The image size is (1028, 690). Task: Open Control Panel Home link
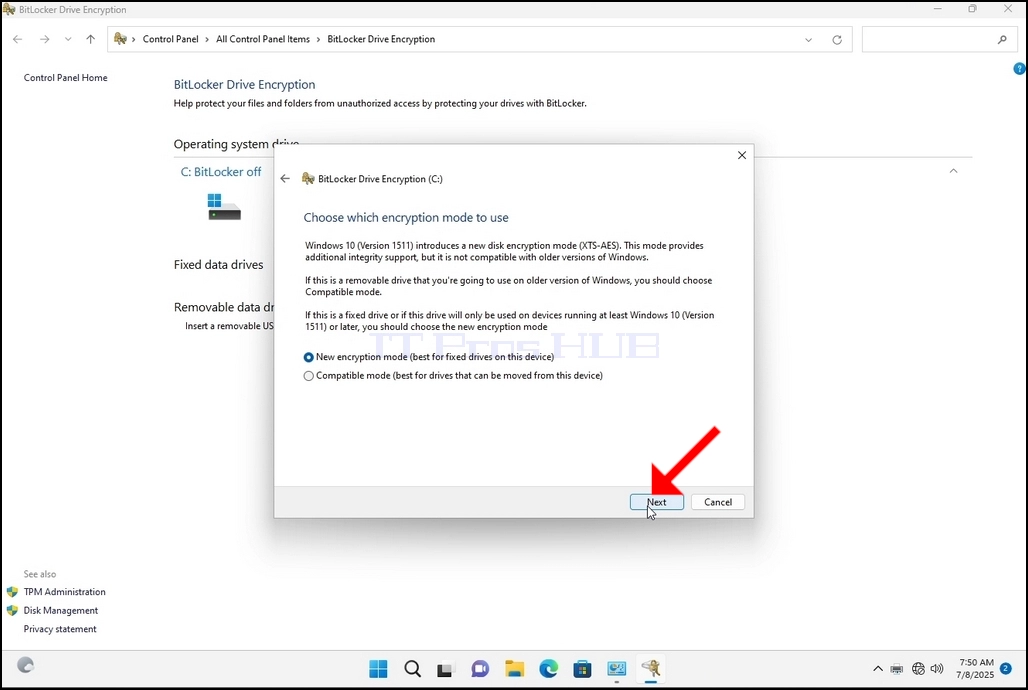coord(66,77)
